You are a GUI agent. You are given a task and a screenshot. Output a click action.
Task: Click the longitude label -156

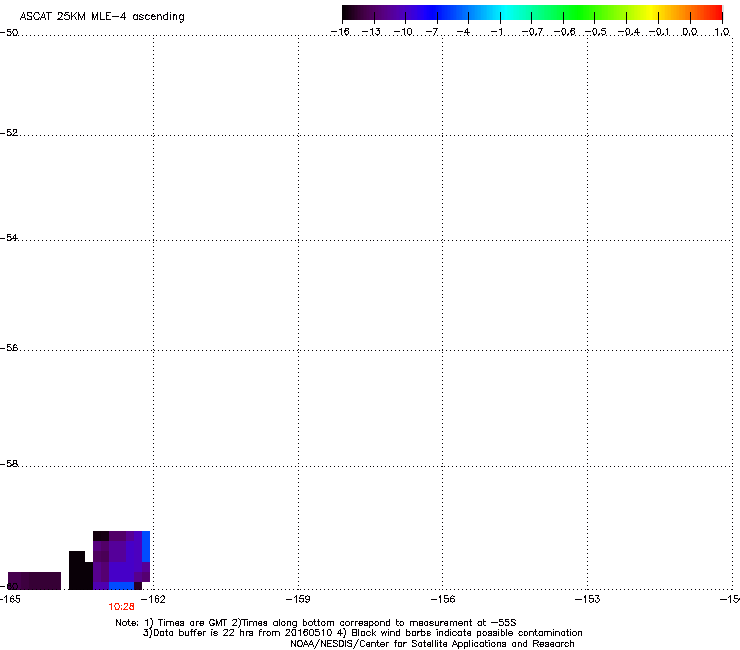click(x=443, y=599)
